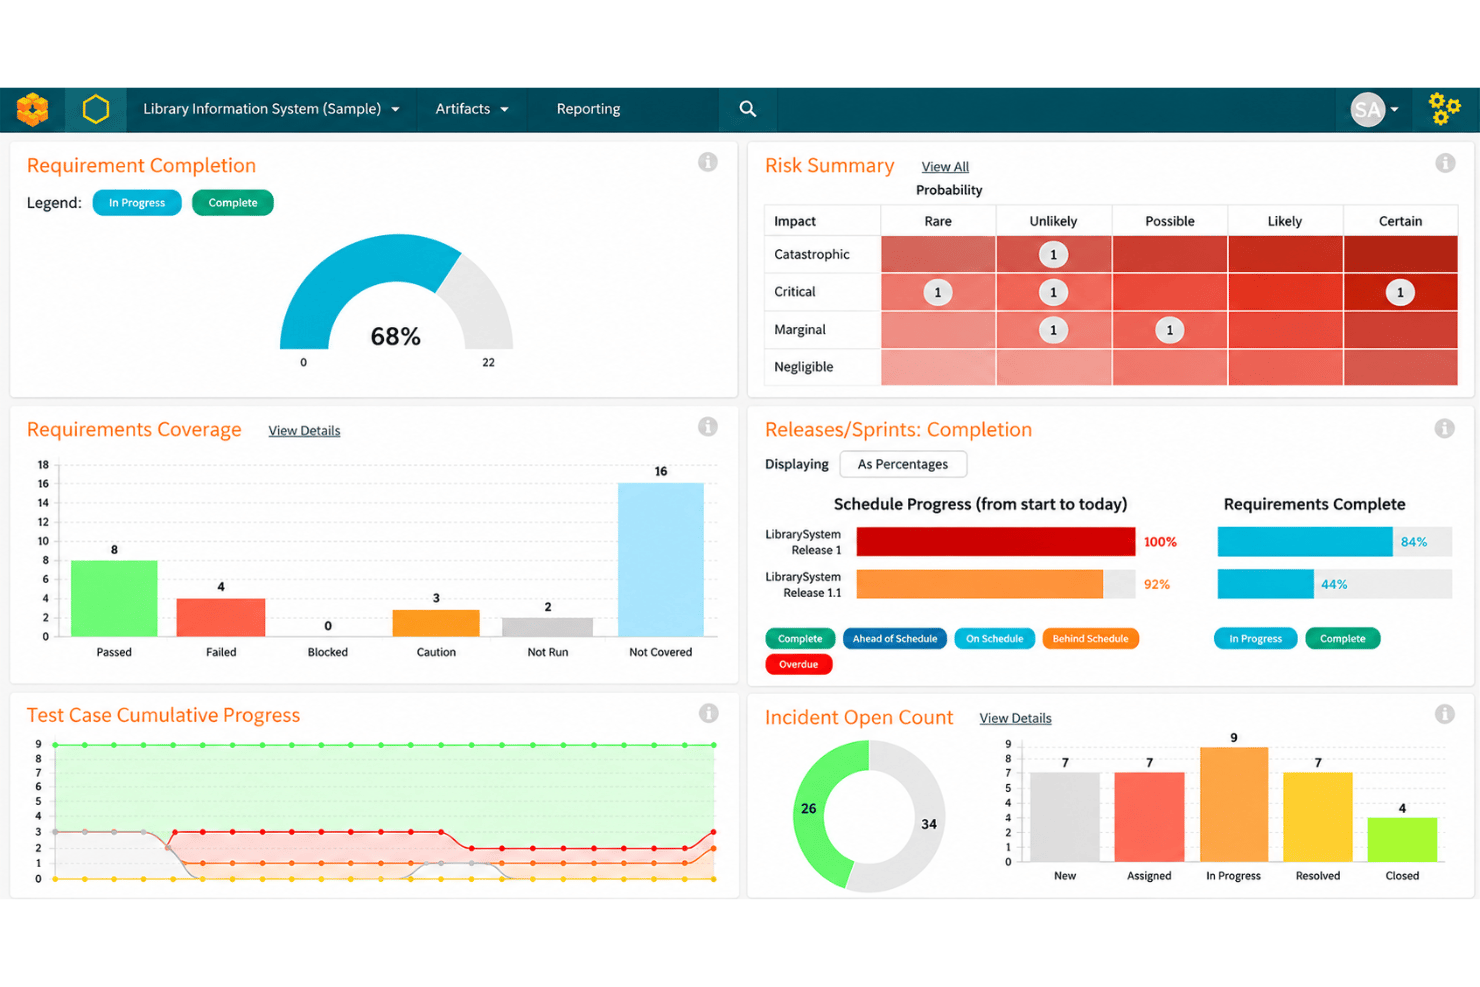The height and width of the screenshot is (987, 1480).
Task: Show info for Risk Summary widget
Action: pyautogui.click(x=1445, y=163)
